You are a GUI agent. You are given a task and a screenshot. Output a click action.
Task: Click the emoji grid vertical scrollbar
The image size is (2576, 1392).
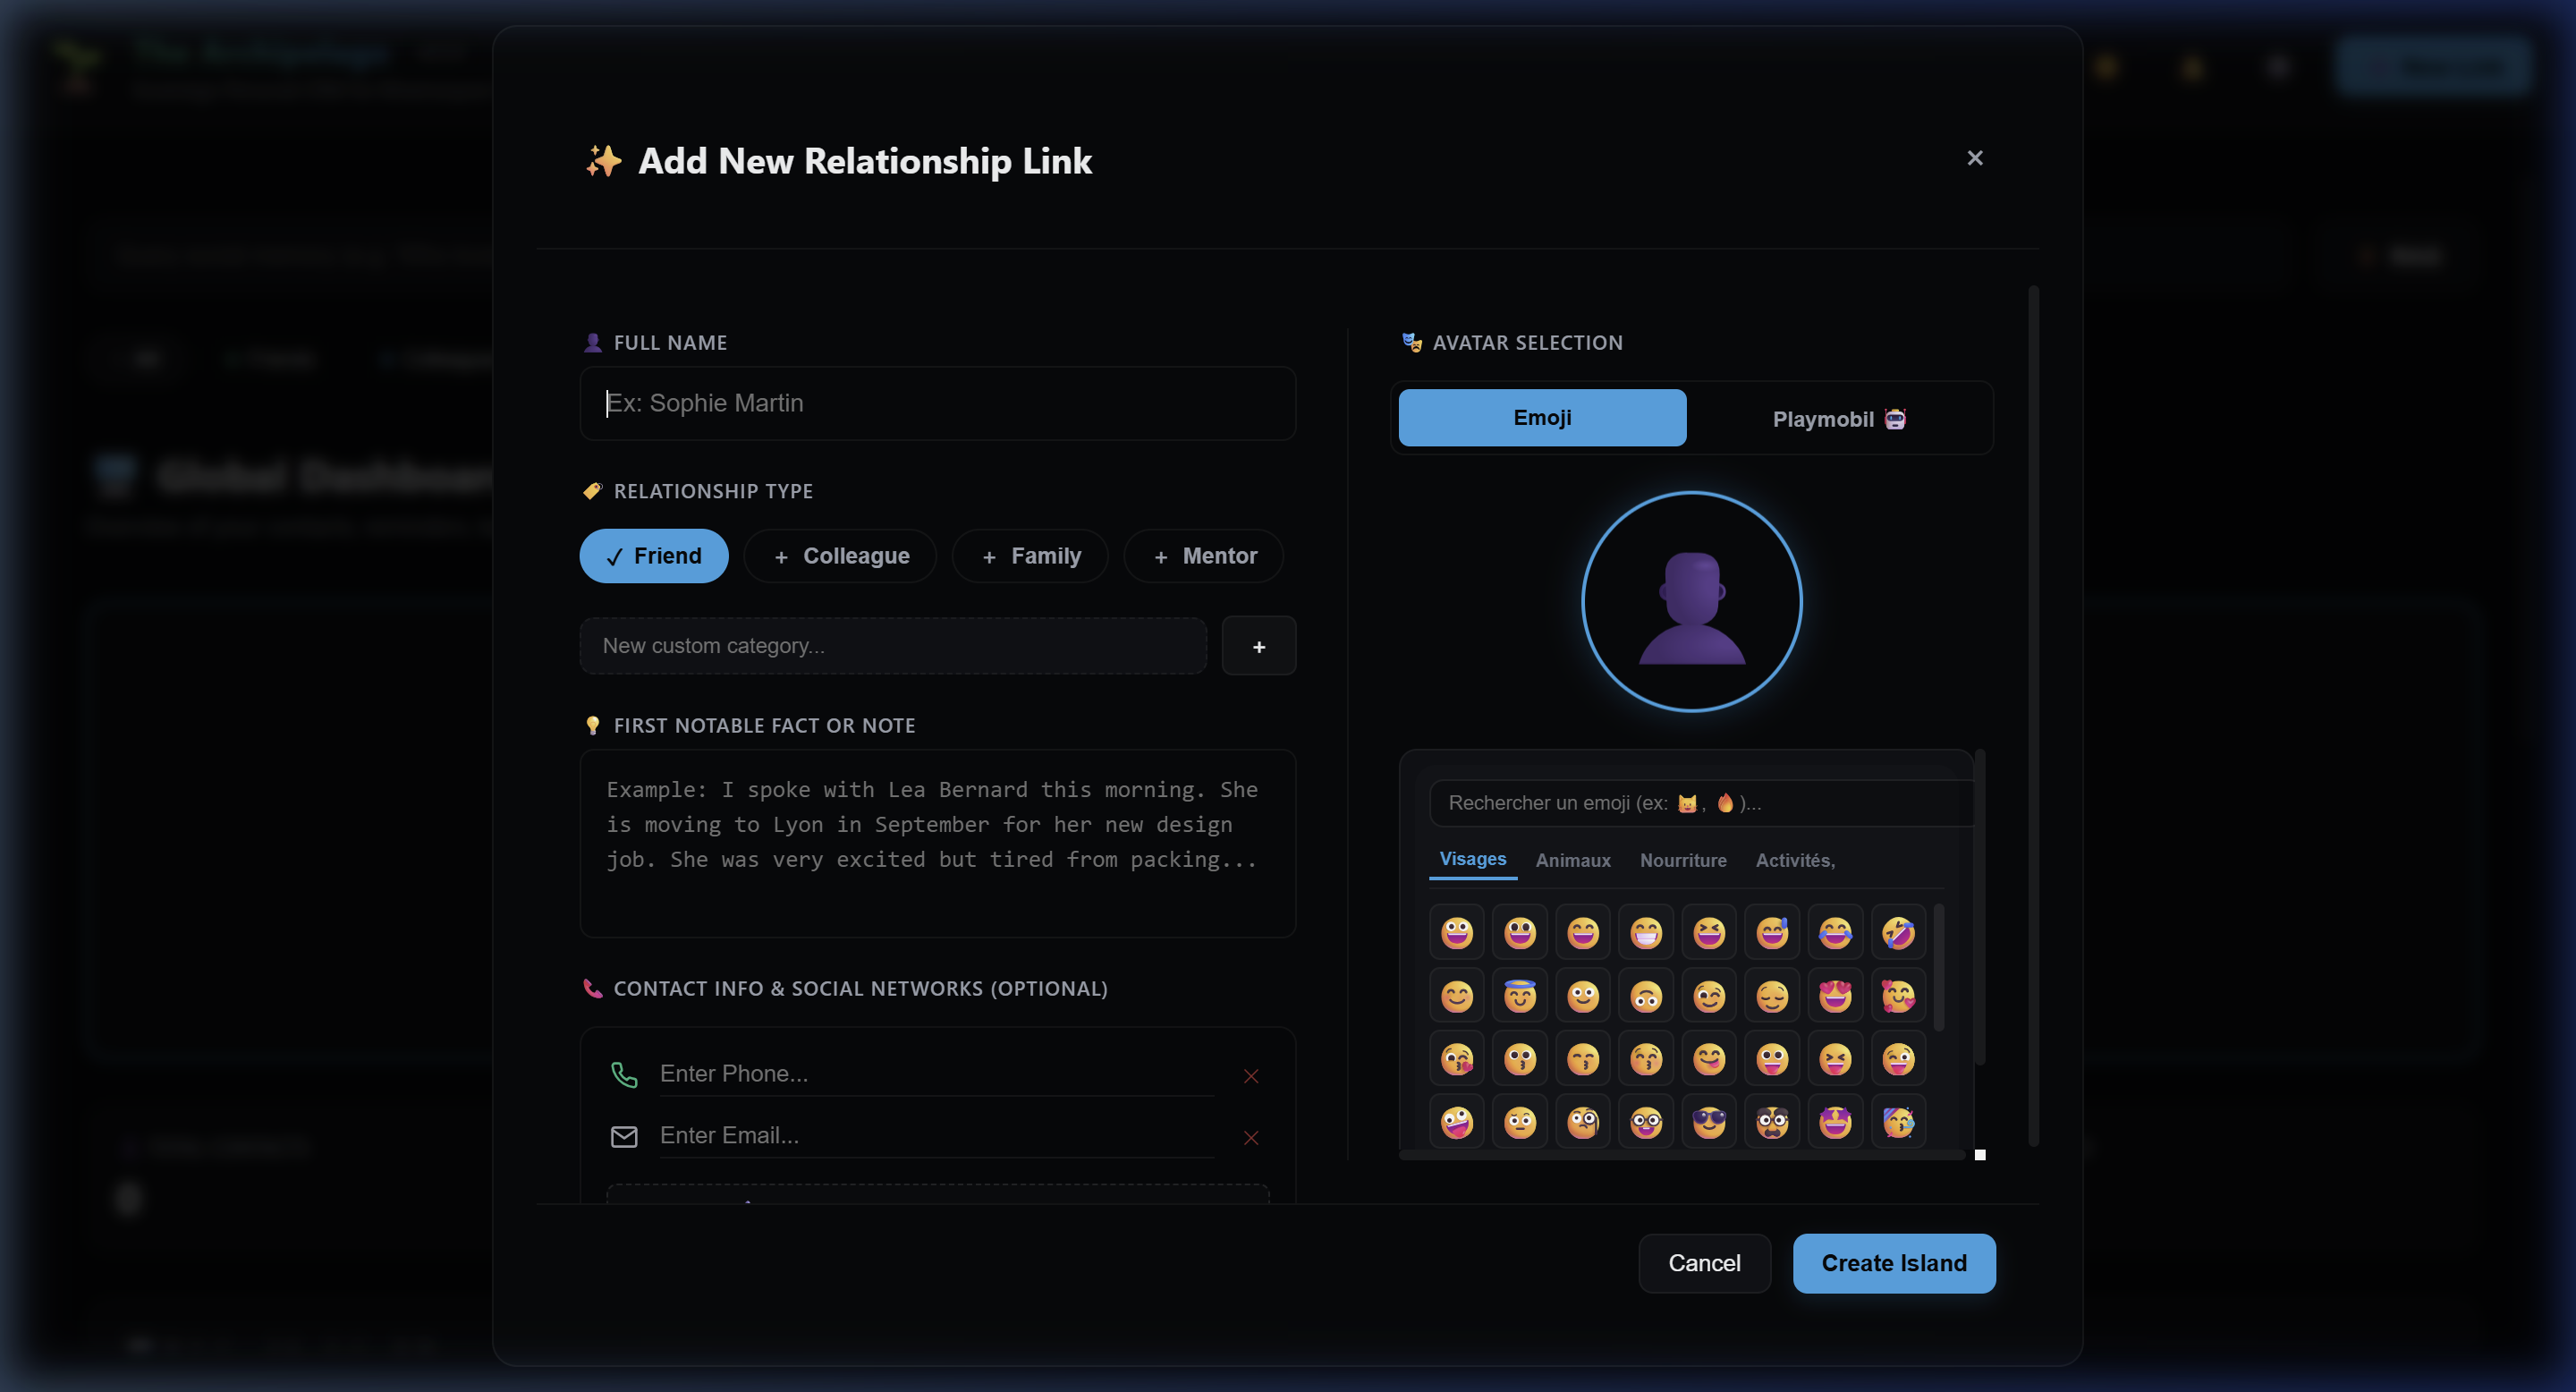(x=1939, y=966)
